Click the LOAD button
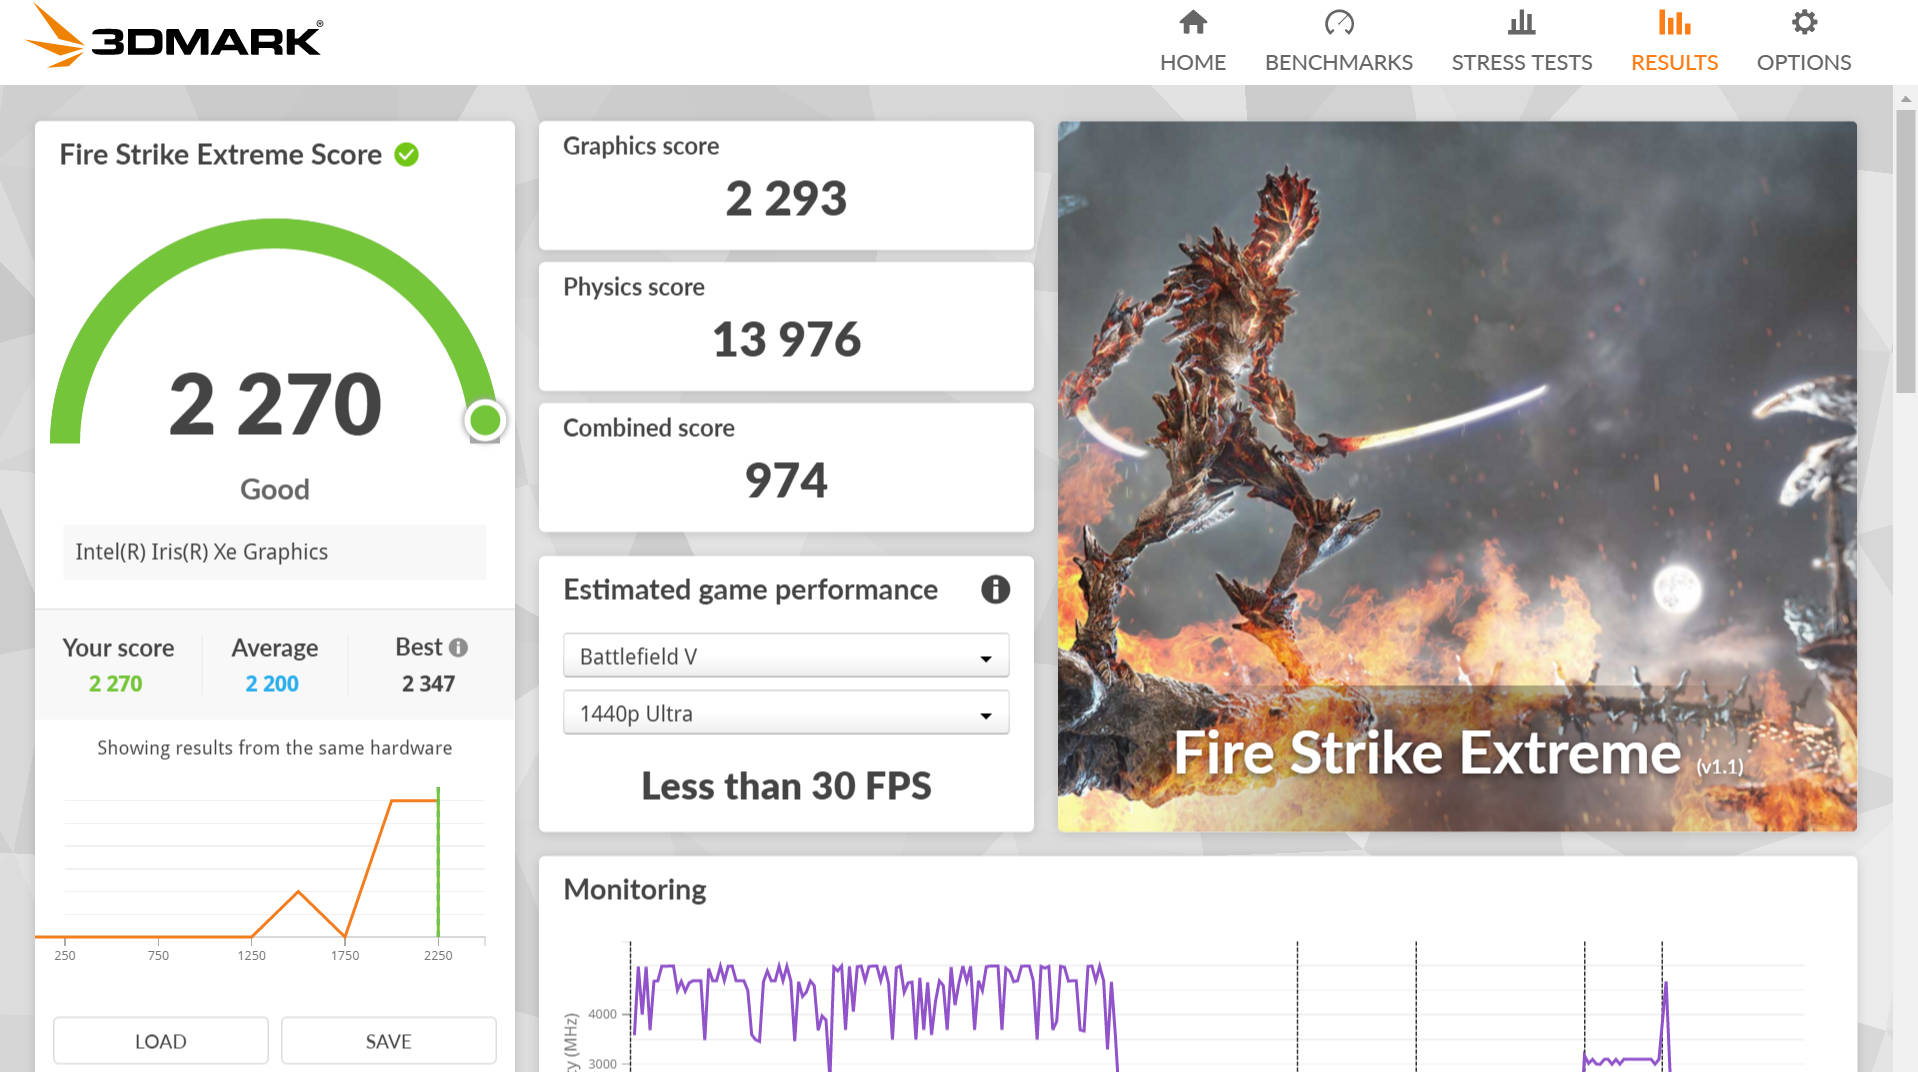The image size is (1918, 1072). [160, 1041]
